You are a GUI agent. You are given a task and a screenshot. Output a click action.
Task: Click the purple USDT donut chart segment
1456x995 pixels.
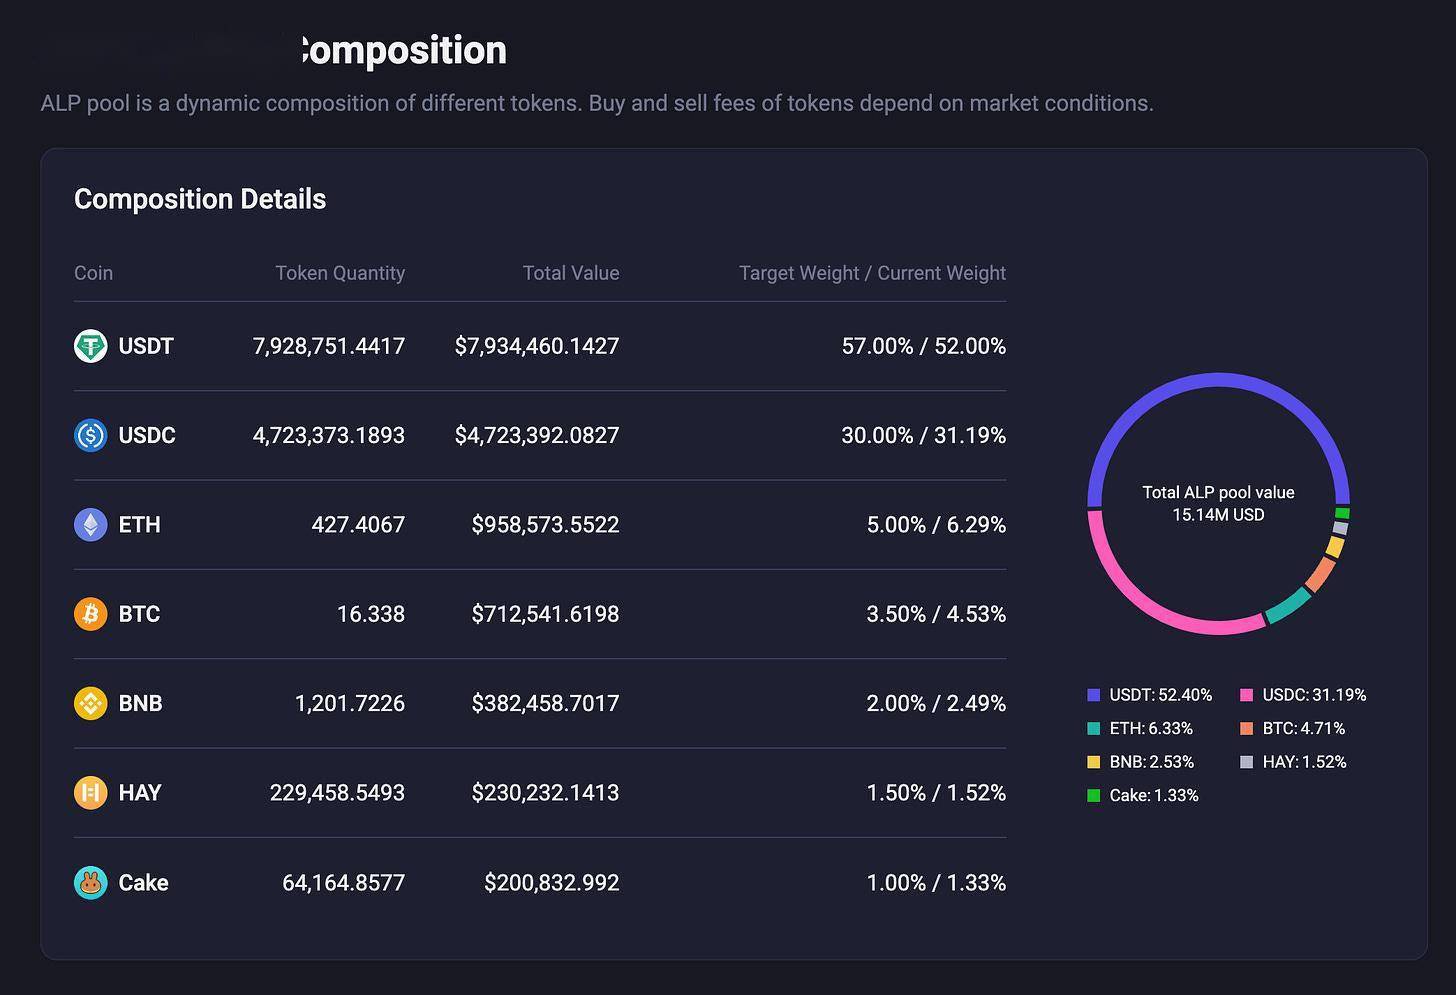[x=1218, y=379]
